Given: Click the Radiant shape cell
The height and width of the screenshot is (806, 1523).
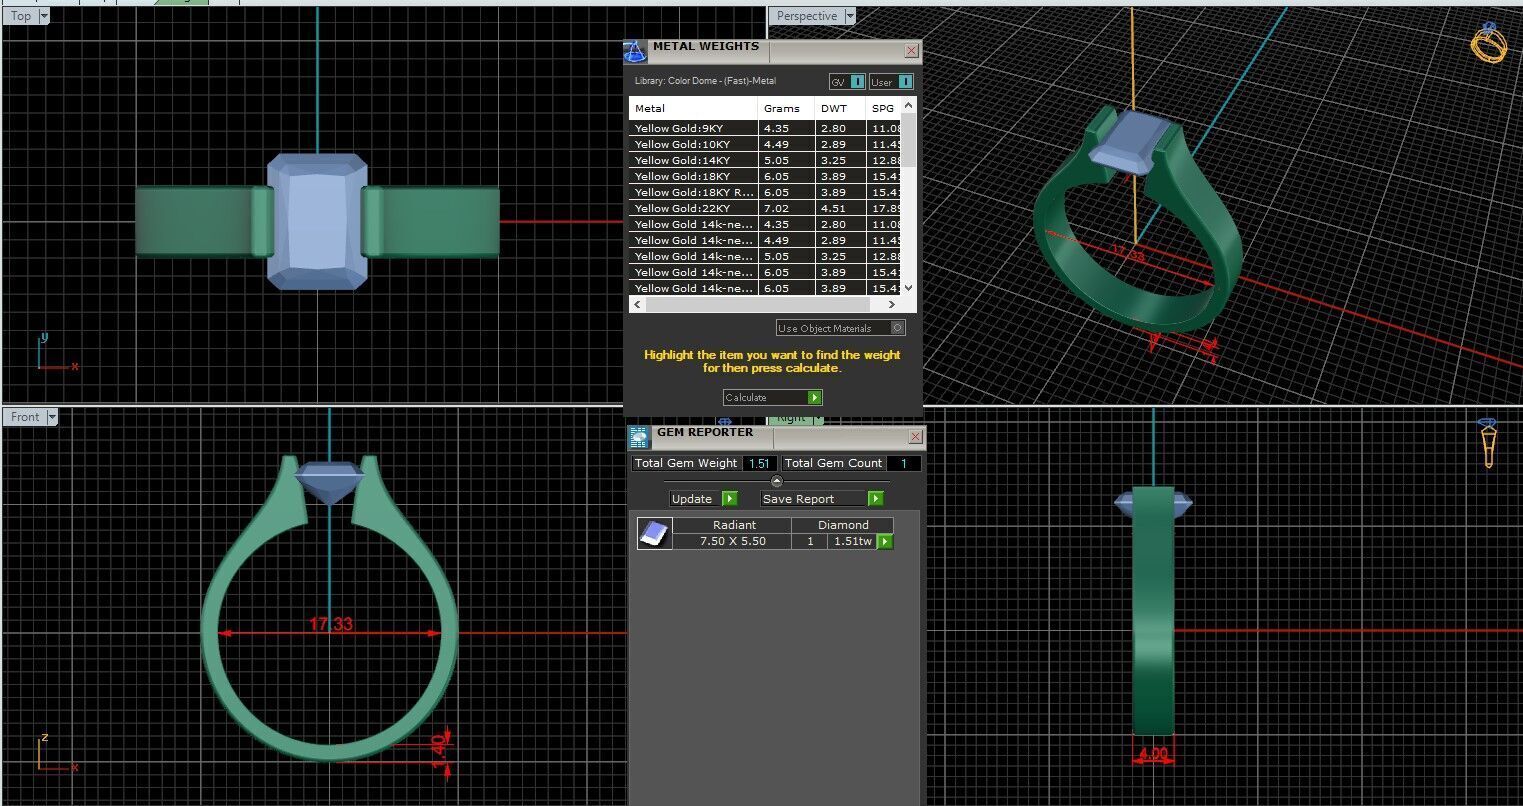Looking at the screenshot, I should (734, 524).
